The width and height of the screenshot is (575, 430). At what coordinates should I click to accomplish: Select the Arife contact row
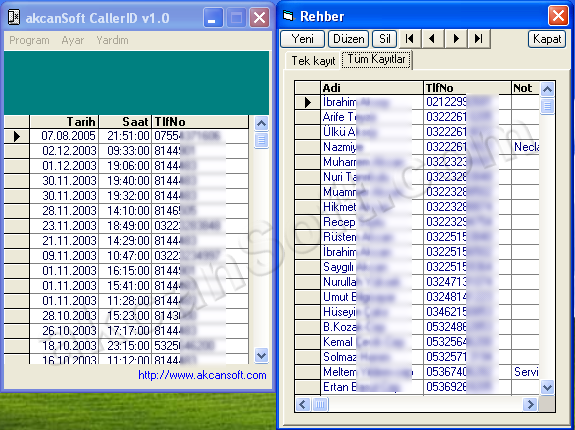pos(417,117)
